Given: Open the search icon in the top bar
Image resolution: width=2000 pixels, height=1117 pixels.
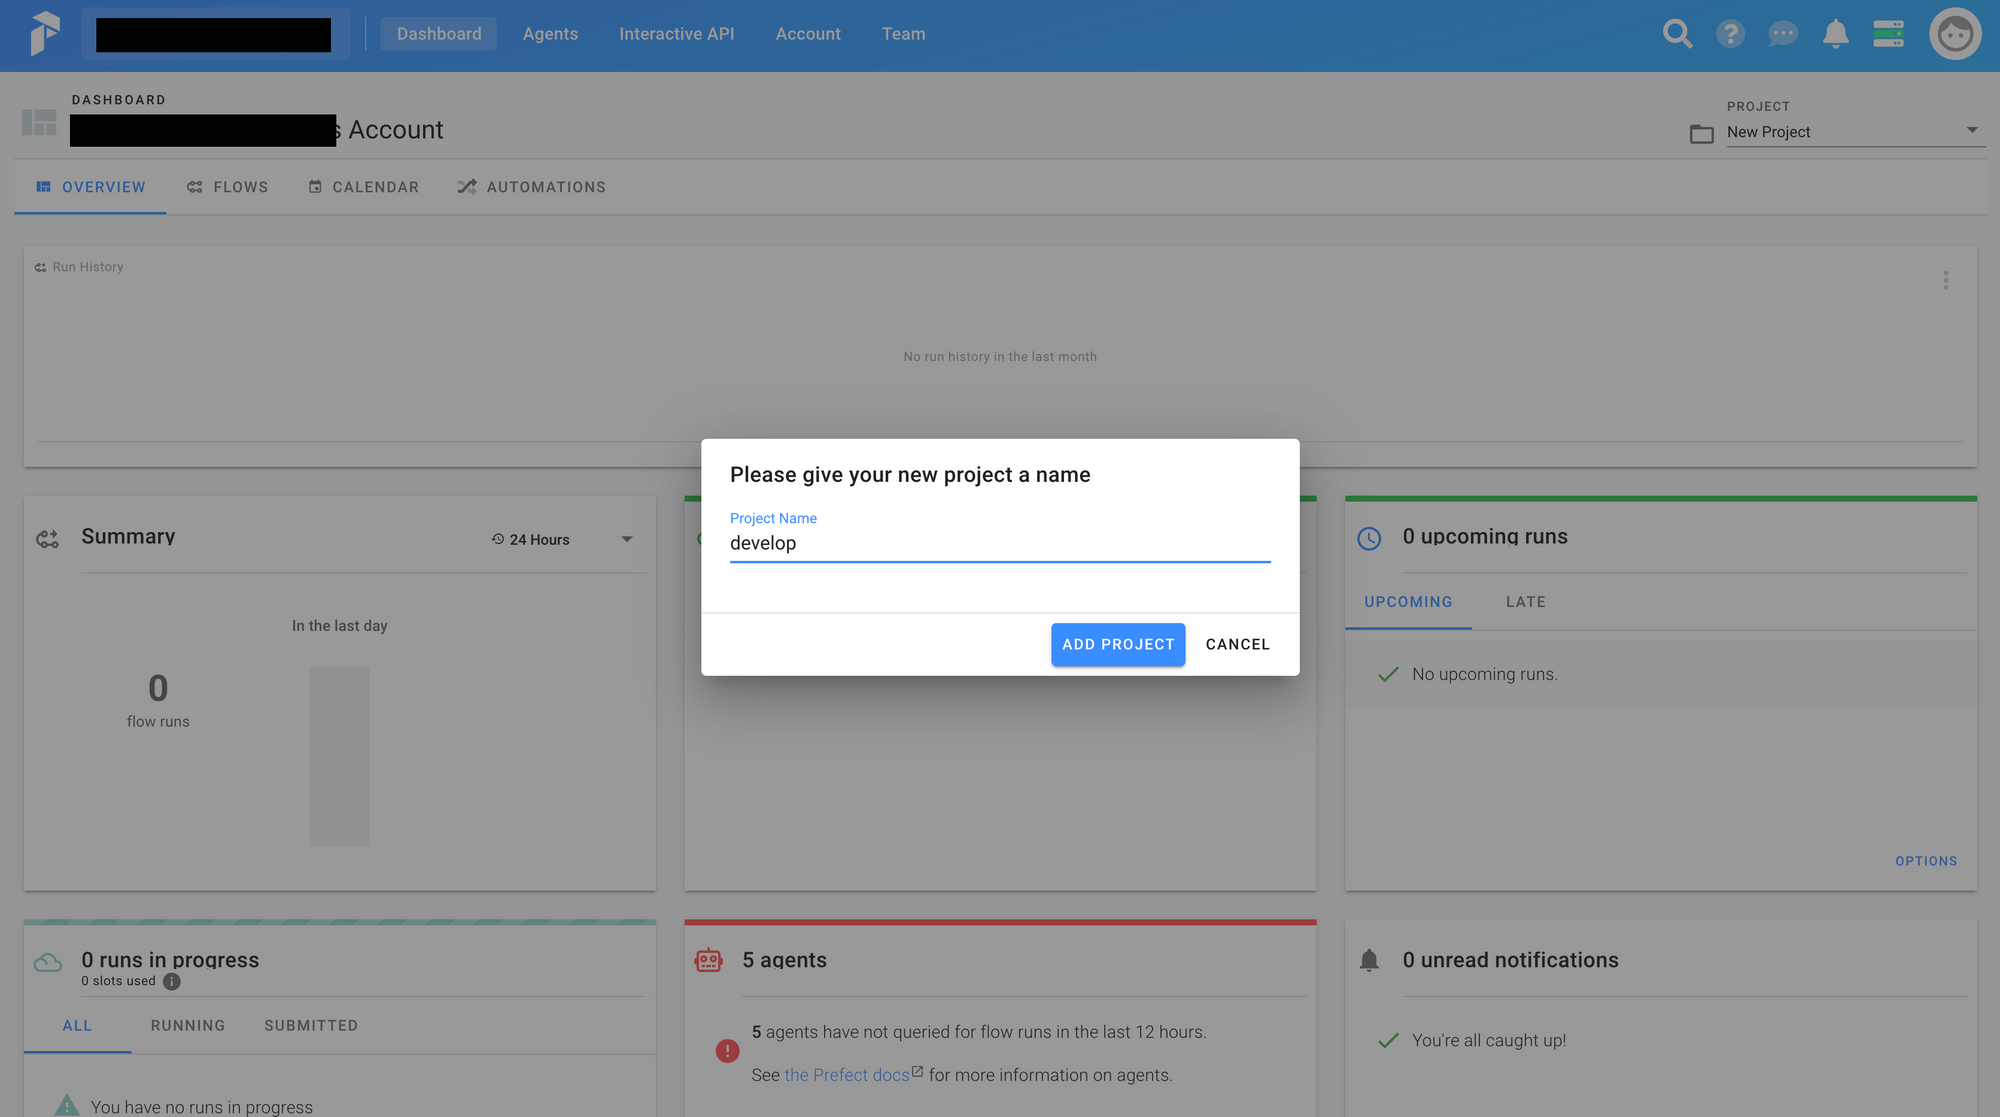Looking at the screenshot, I should (1678, 33).
